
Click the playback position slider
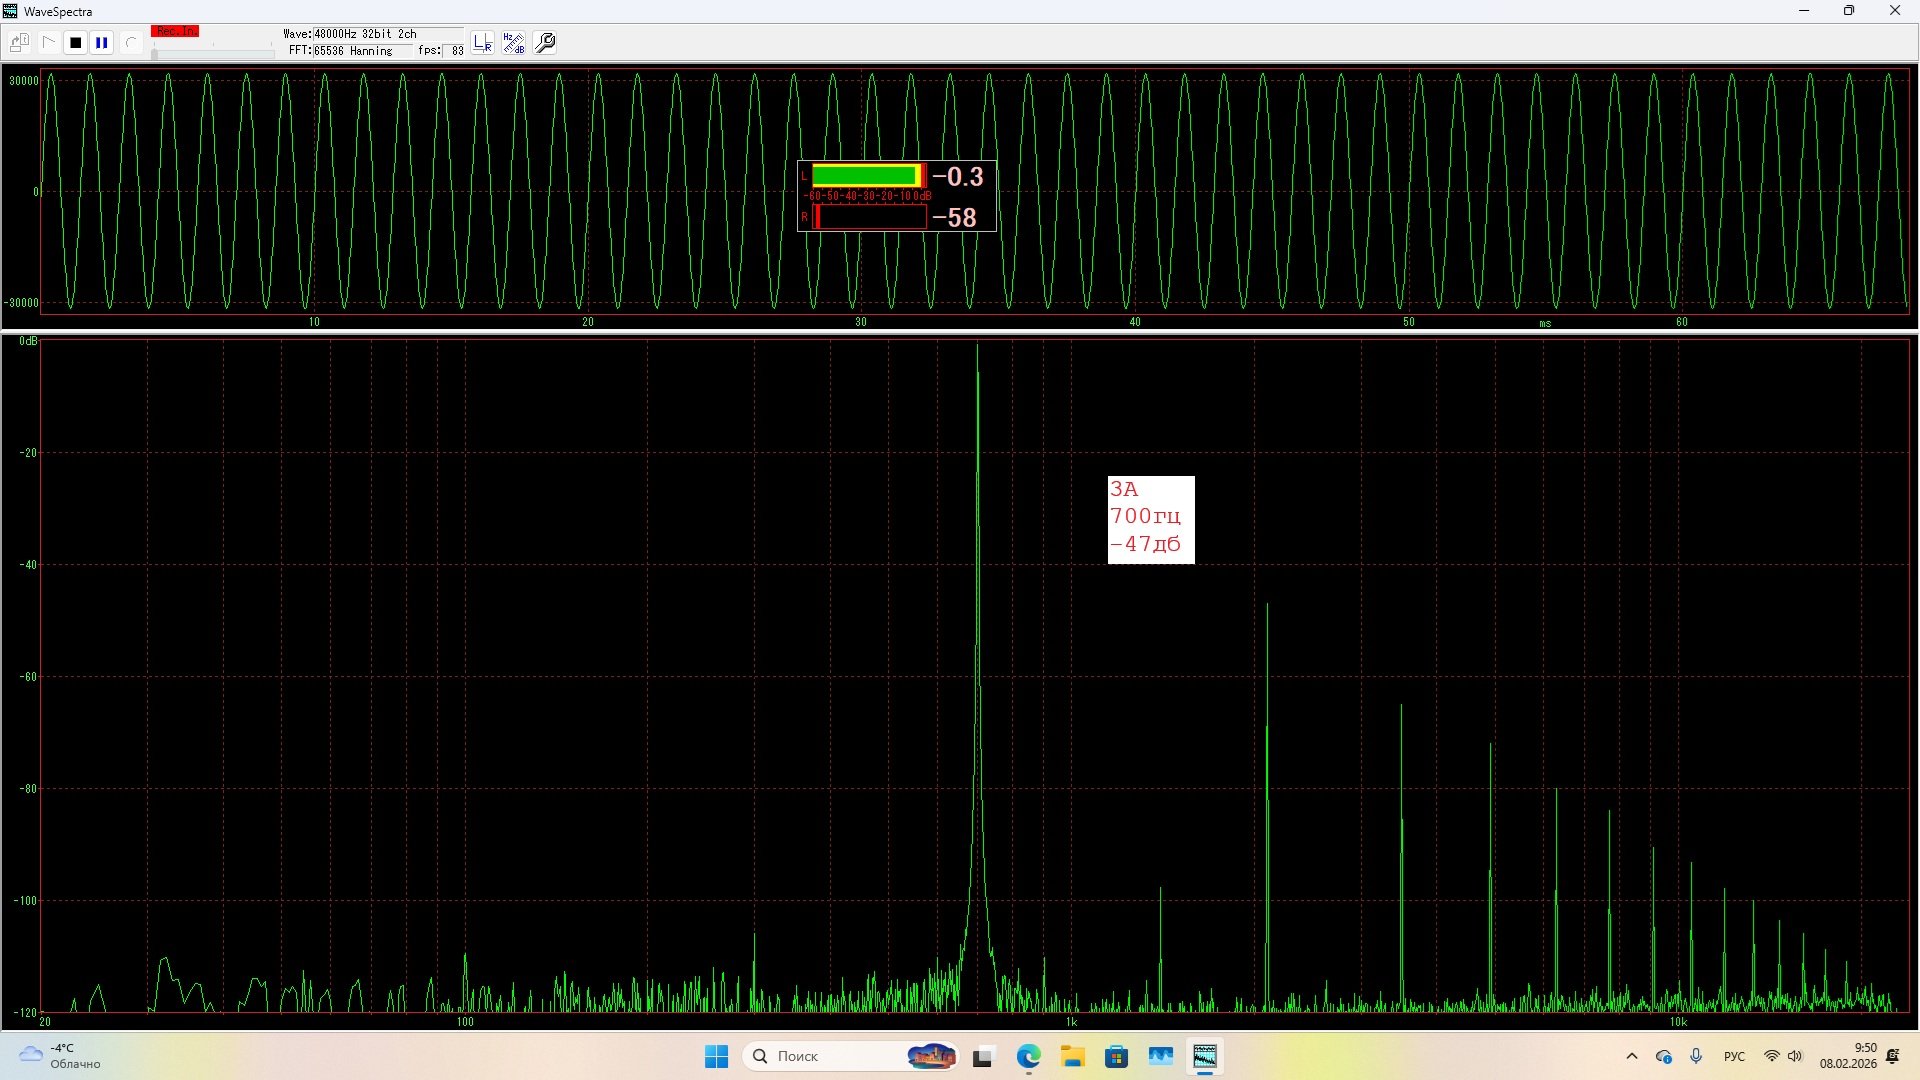pos(212,54)
